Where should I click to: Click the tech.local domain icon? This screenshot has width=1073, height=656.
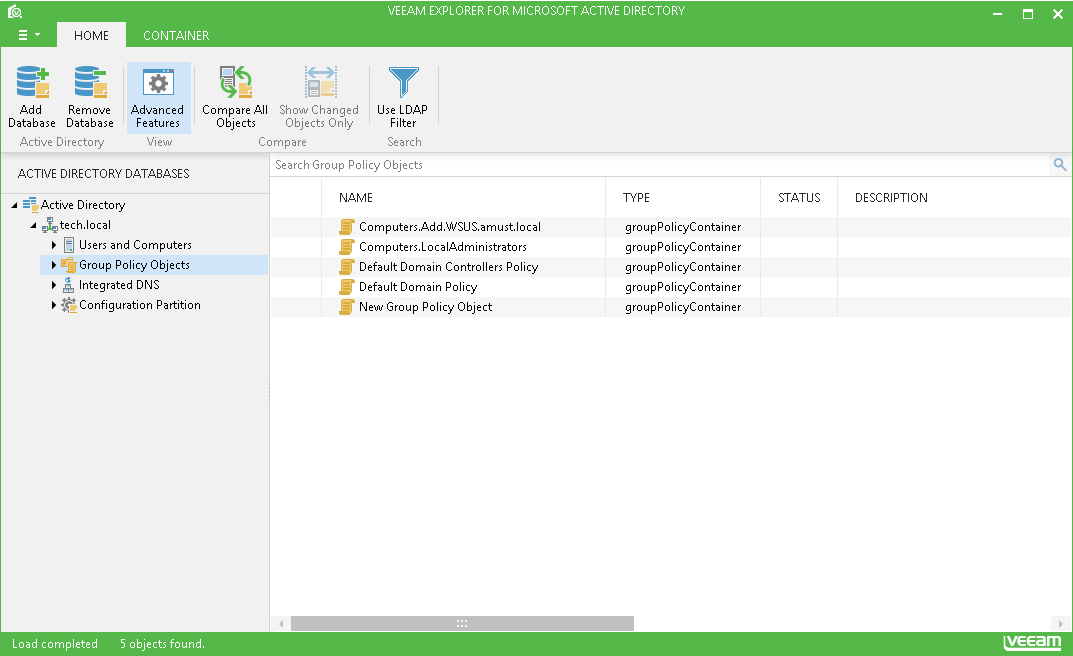coord(49,225)
